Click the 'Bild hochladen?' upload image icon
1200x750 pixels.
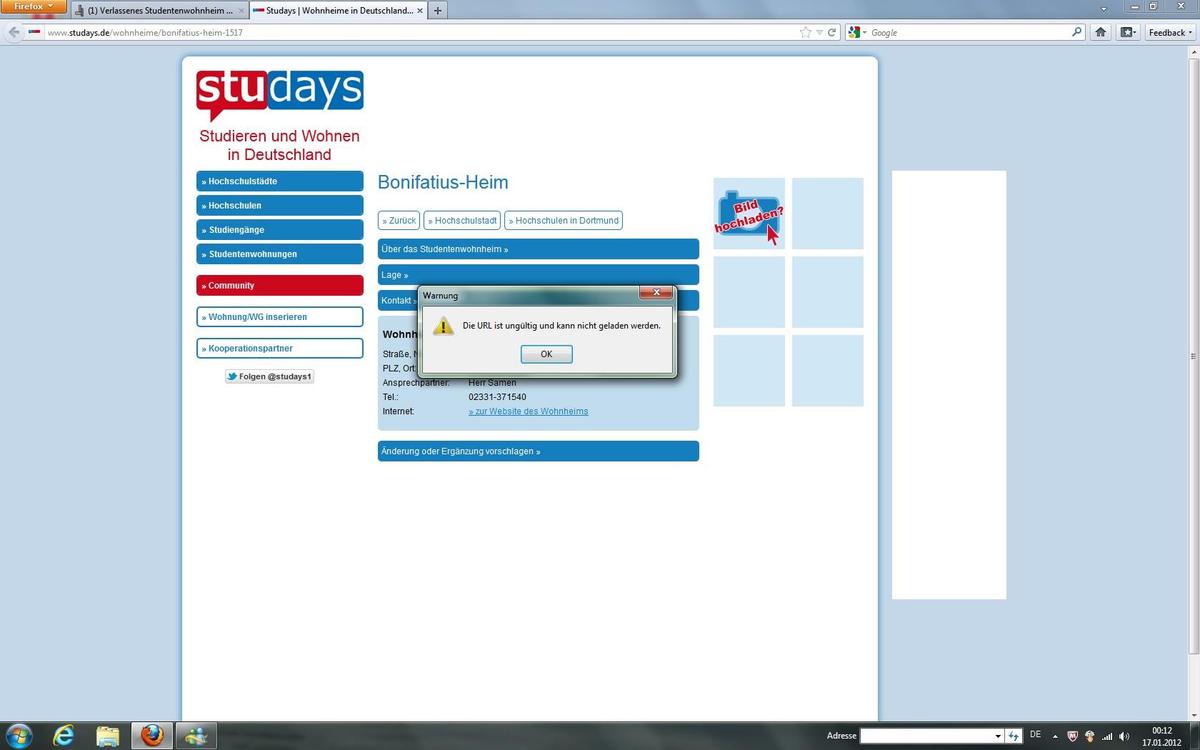(749, 214)
